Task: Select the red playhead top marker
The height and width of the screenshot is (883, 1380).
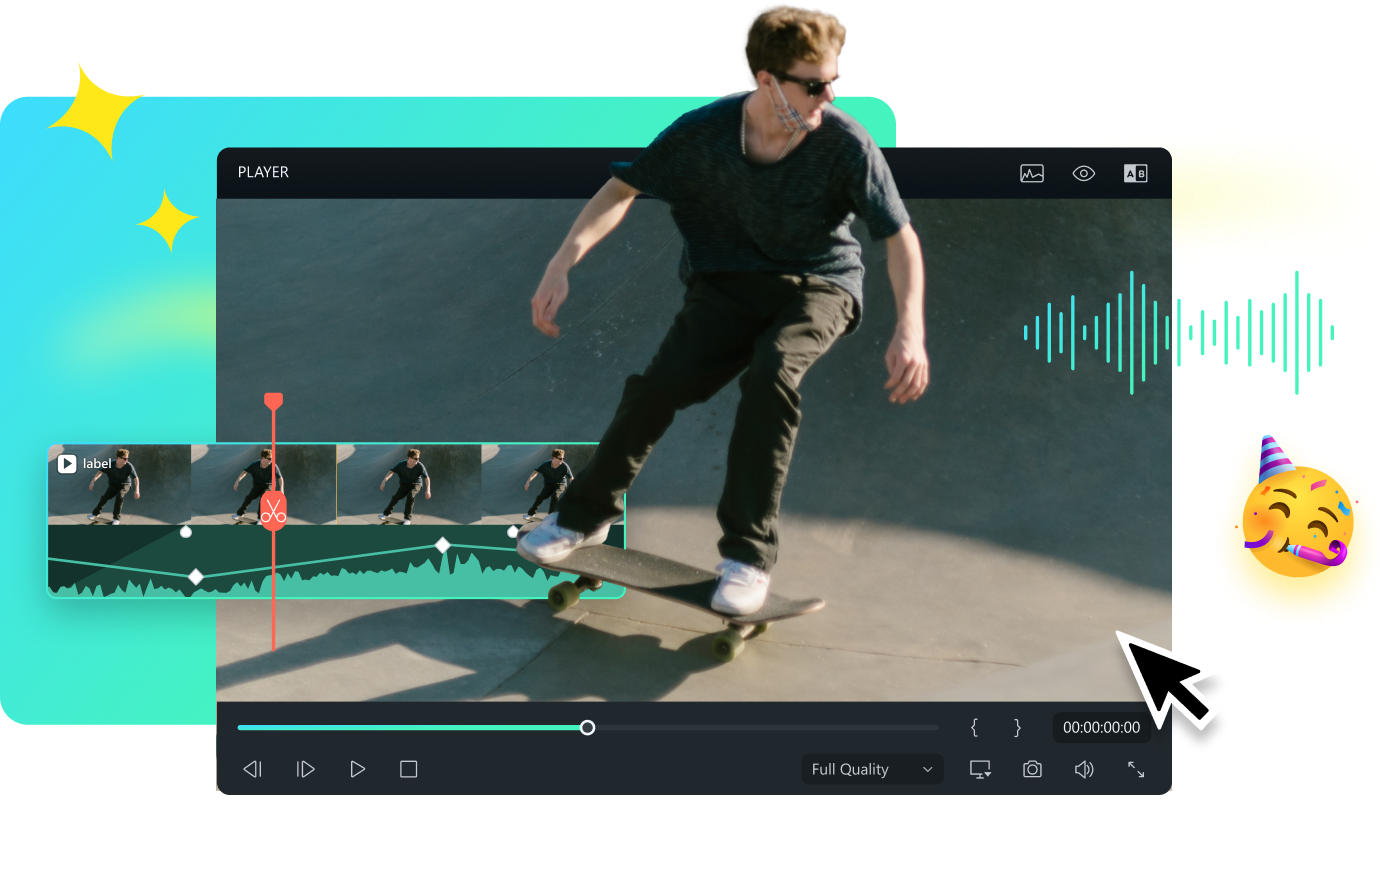Action: pyautogui.click(x=273, y=401)
